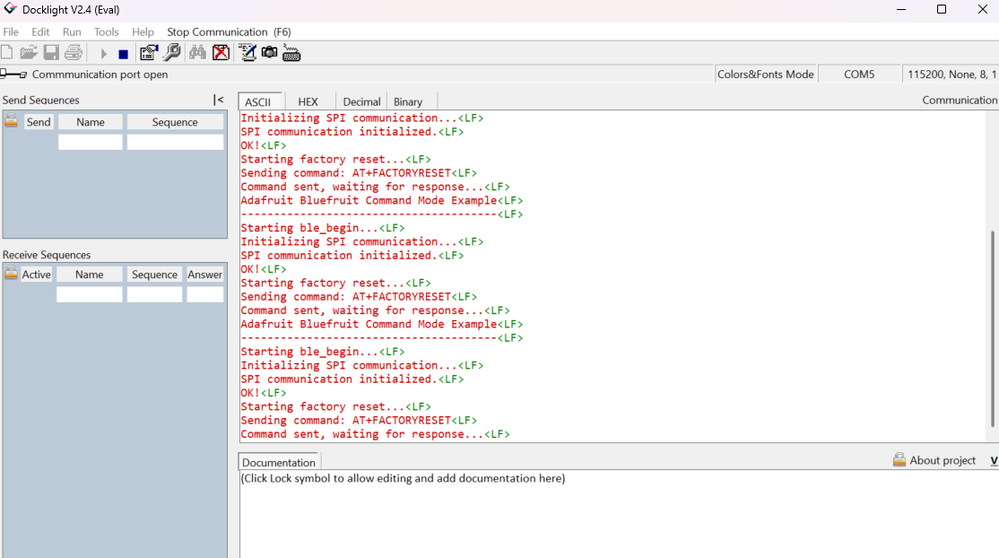Select the Documentation tab

tap(278, 462)
